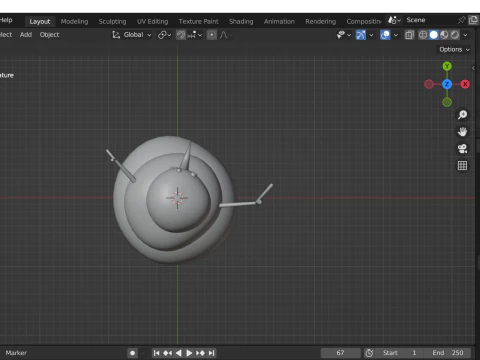Click the Start frame field
Image resolution: width=480 pixels, height=360 pixels.
pyautogui.click(x=400, y=353)
